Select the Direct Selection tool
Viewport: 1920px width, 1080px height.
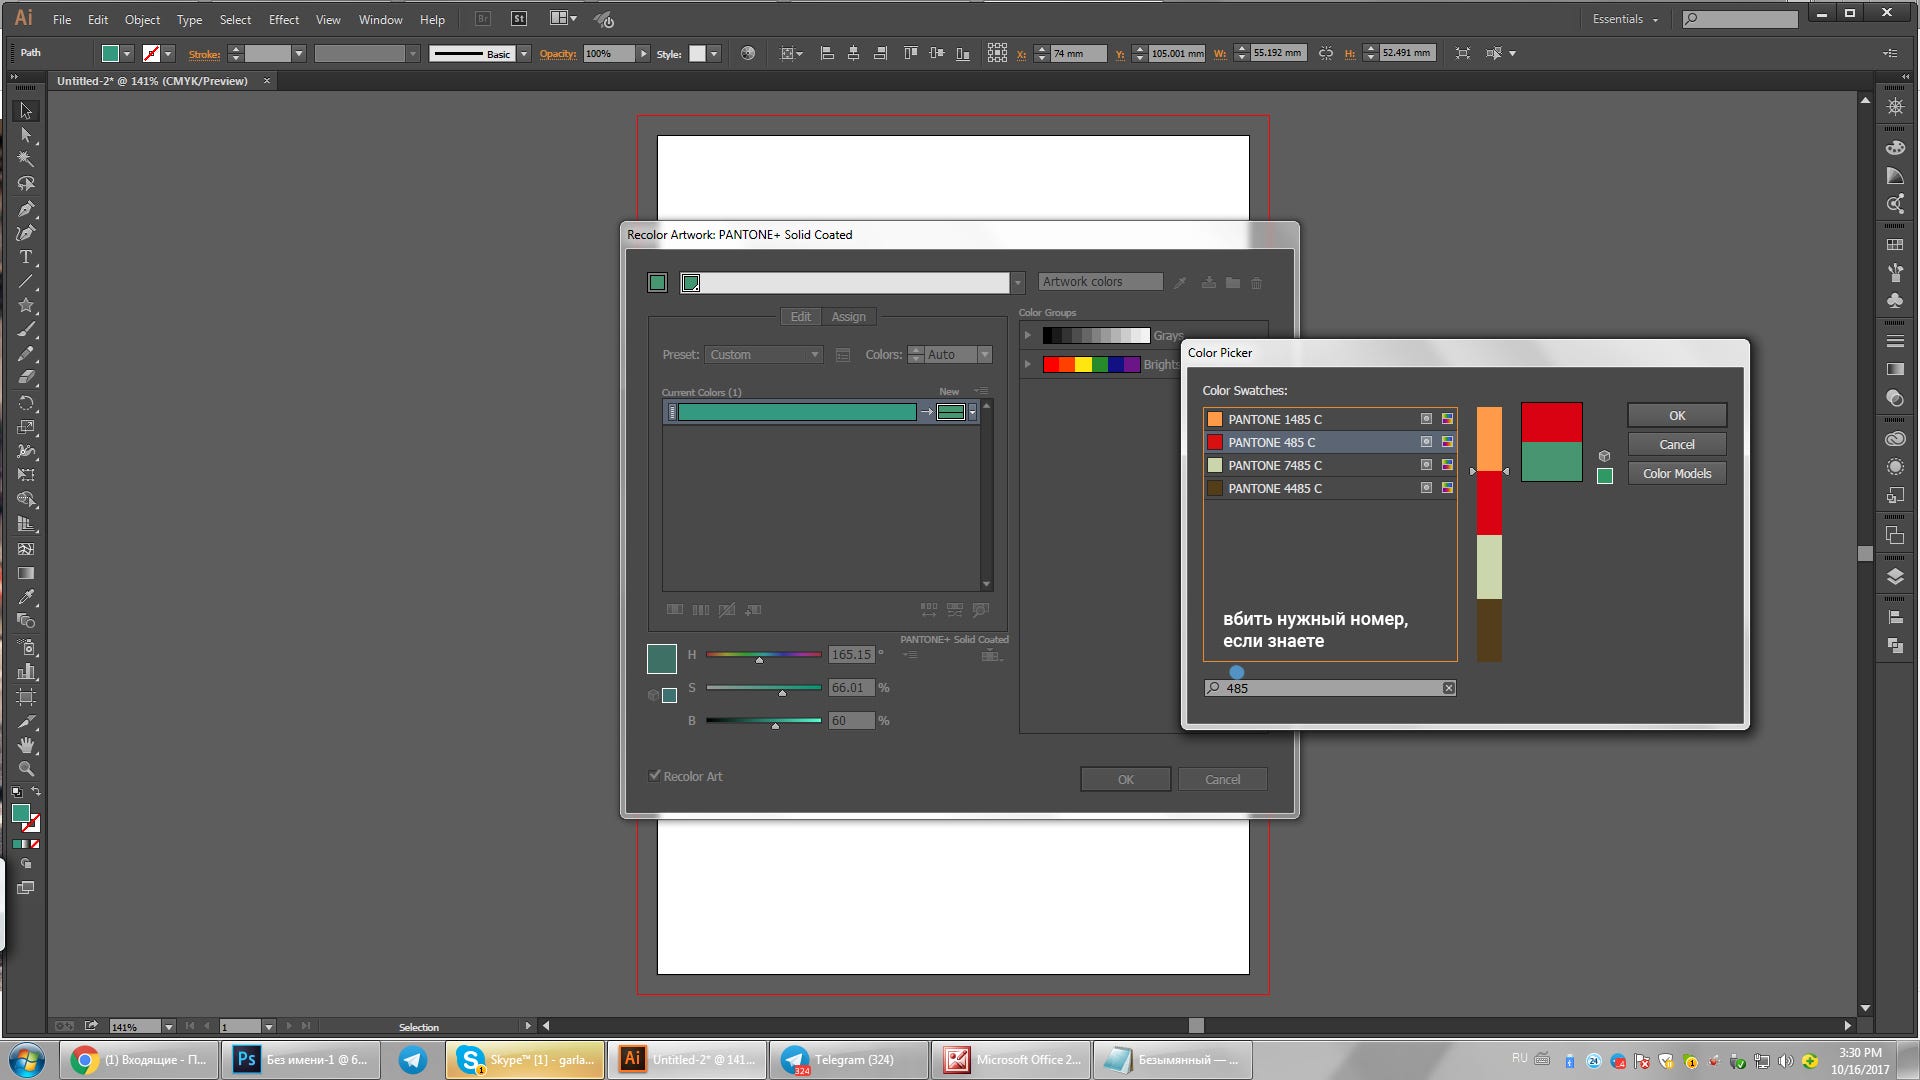26,135
